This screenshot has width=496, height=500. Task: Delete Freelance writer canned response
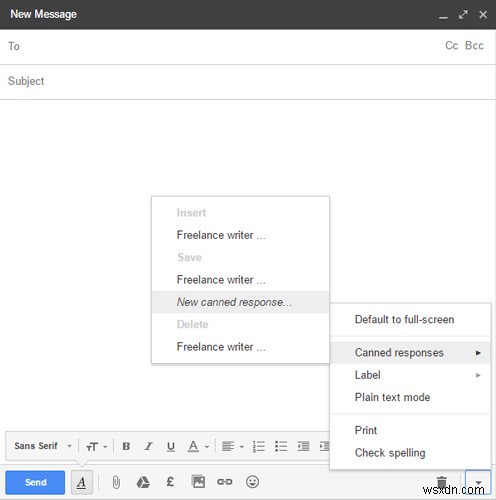pos(240,347)
